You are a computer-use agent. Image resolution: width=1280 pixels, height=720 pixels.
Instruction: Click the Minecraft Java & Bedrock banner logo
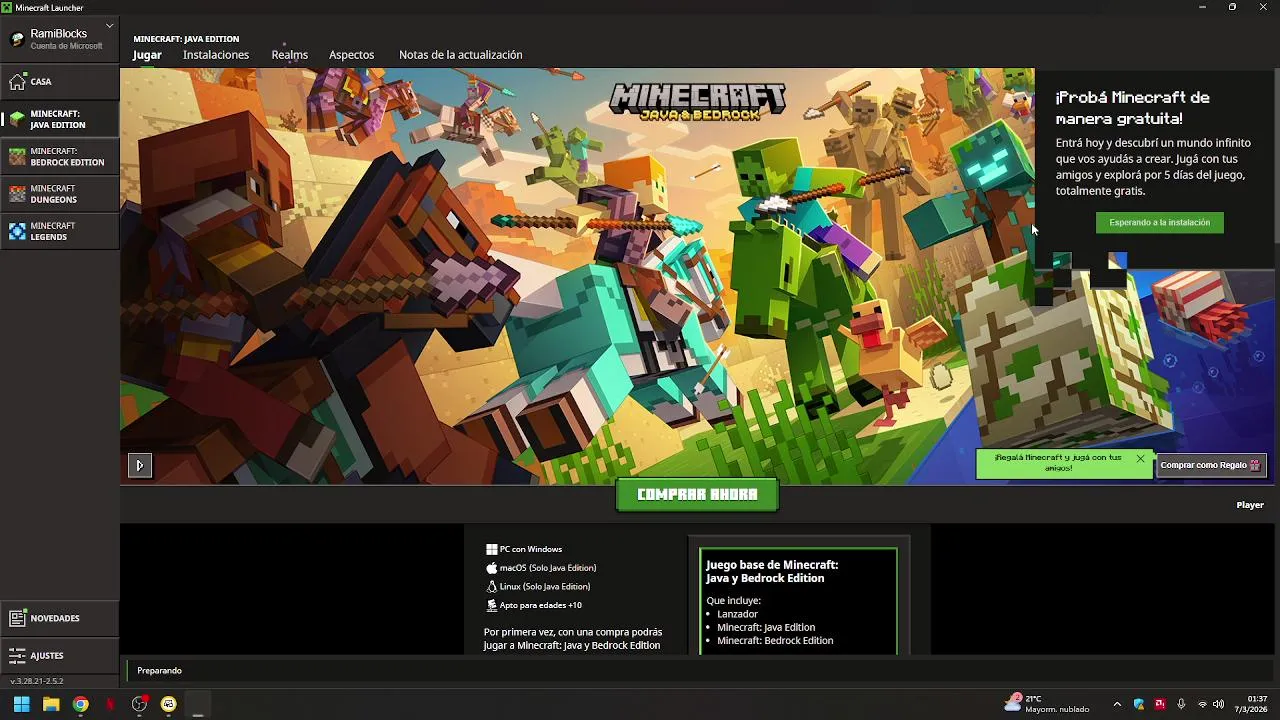(697, 101)
